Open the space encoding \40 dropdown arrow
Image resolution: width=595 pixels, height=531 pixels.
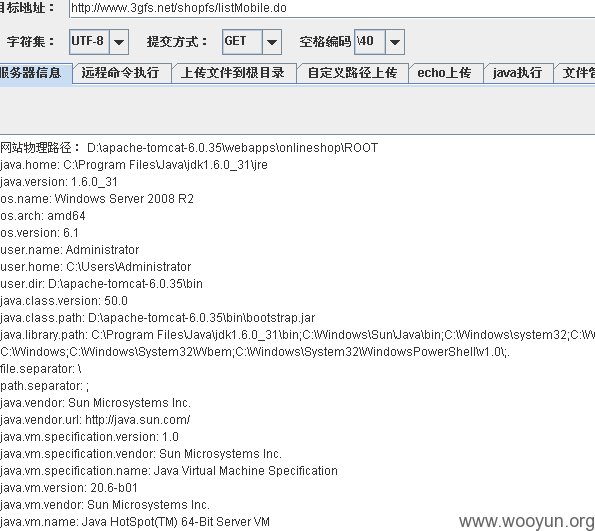395,42
